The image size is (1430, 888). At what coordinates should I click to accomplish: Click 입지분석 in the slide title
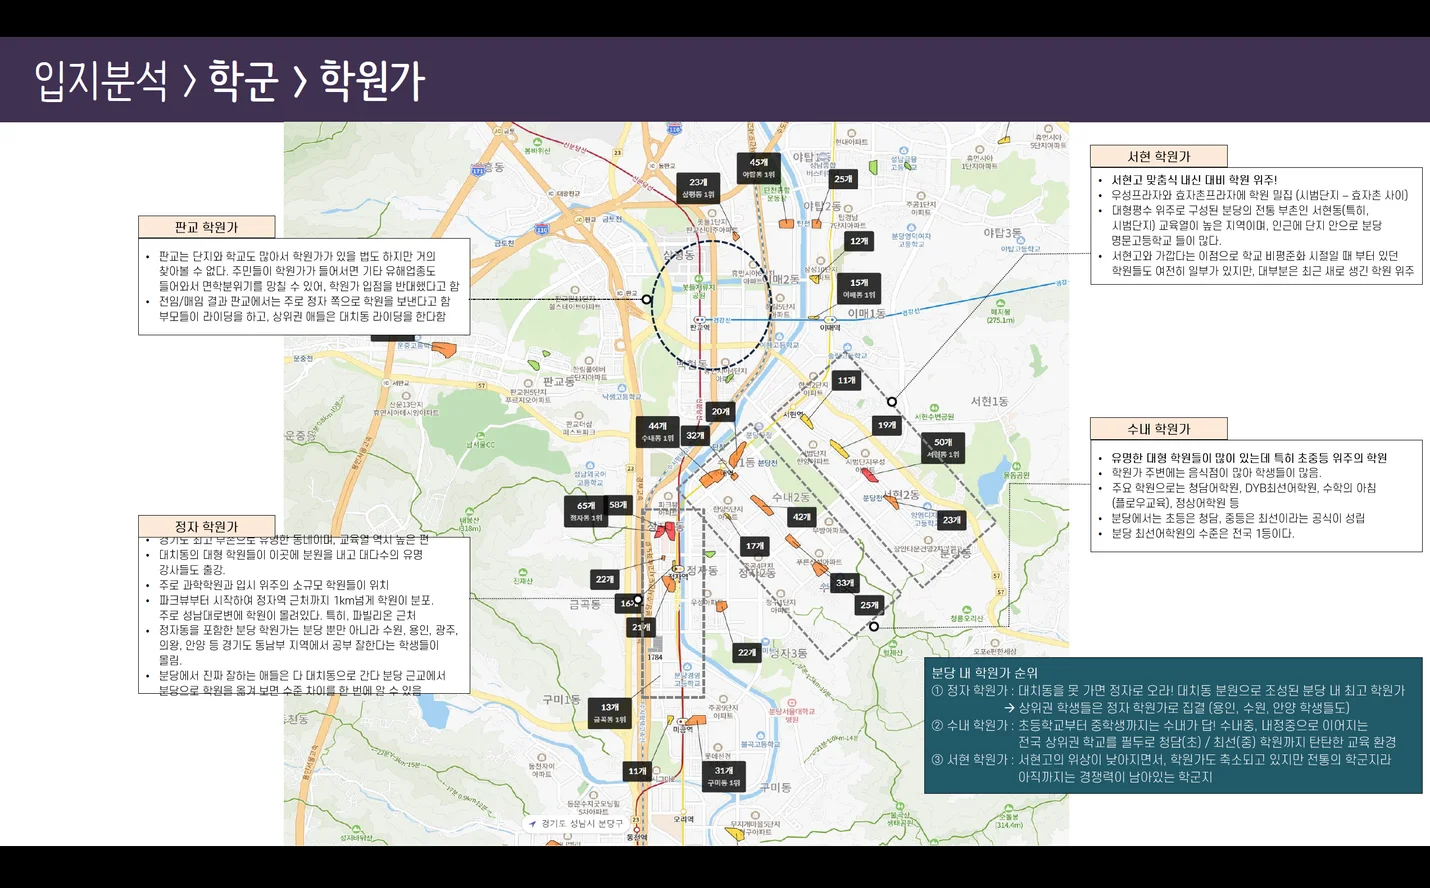(x=101, y=80)
